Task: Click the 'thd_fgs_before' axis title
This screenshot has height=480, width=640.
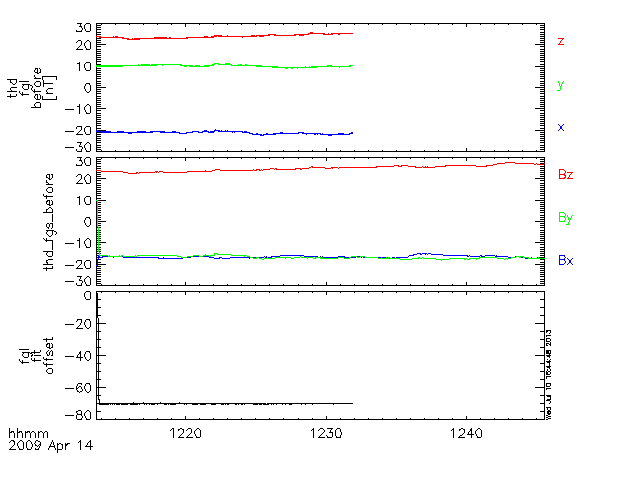Action: point(49,222)
